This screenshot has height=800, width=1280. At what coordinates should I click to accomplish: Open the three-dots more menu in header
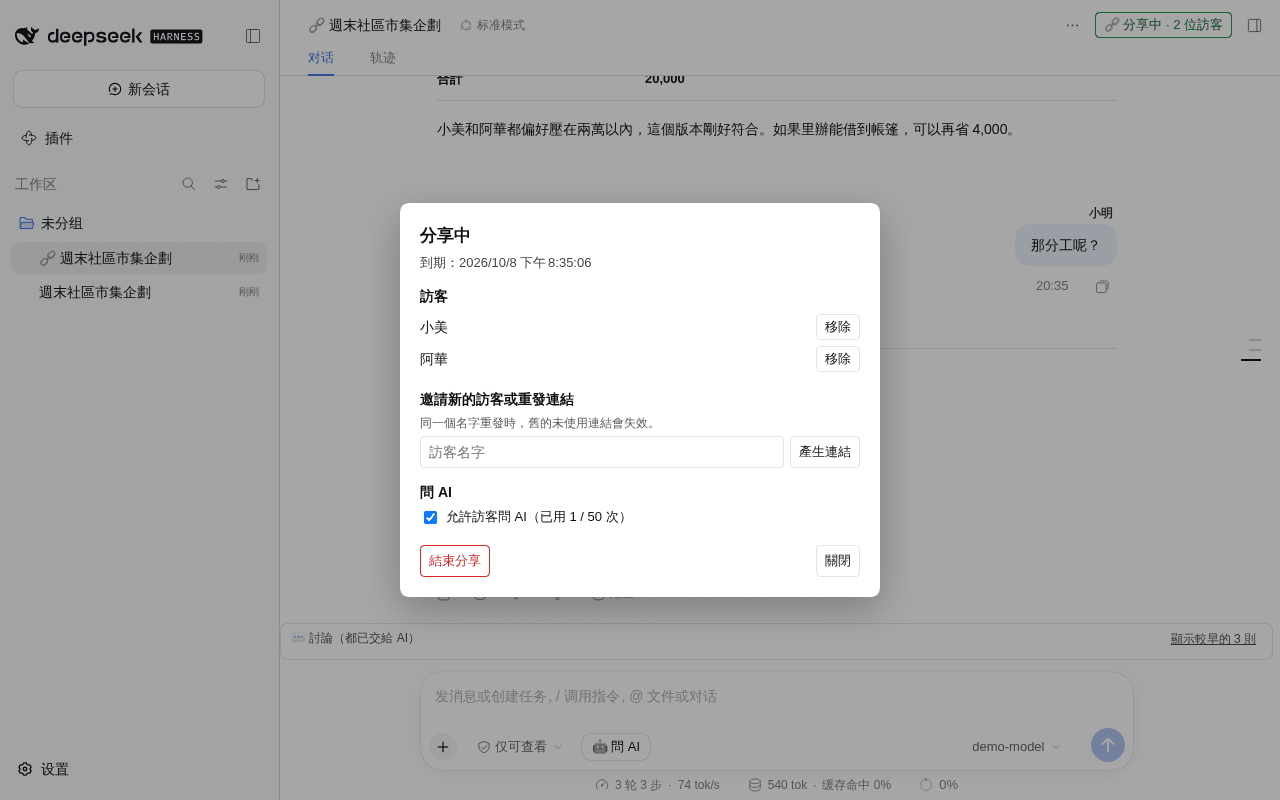click(1072, 25)
